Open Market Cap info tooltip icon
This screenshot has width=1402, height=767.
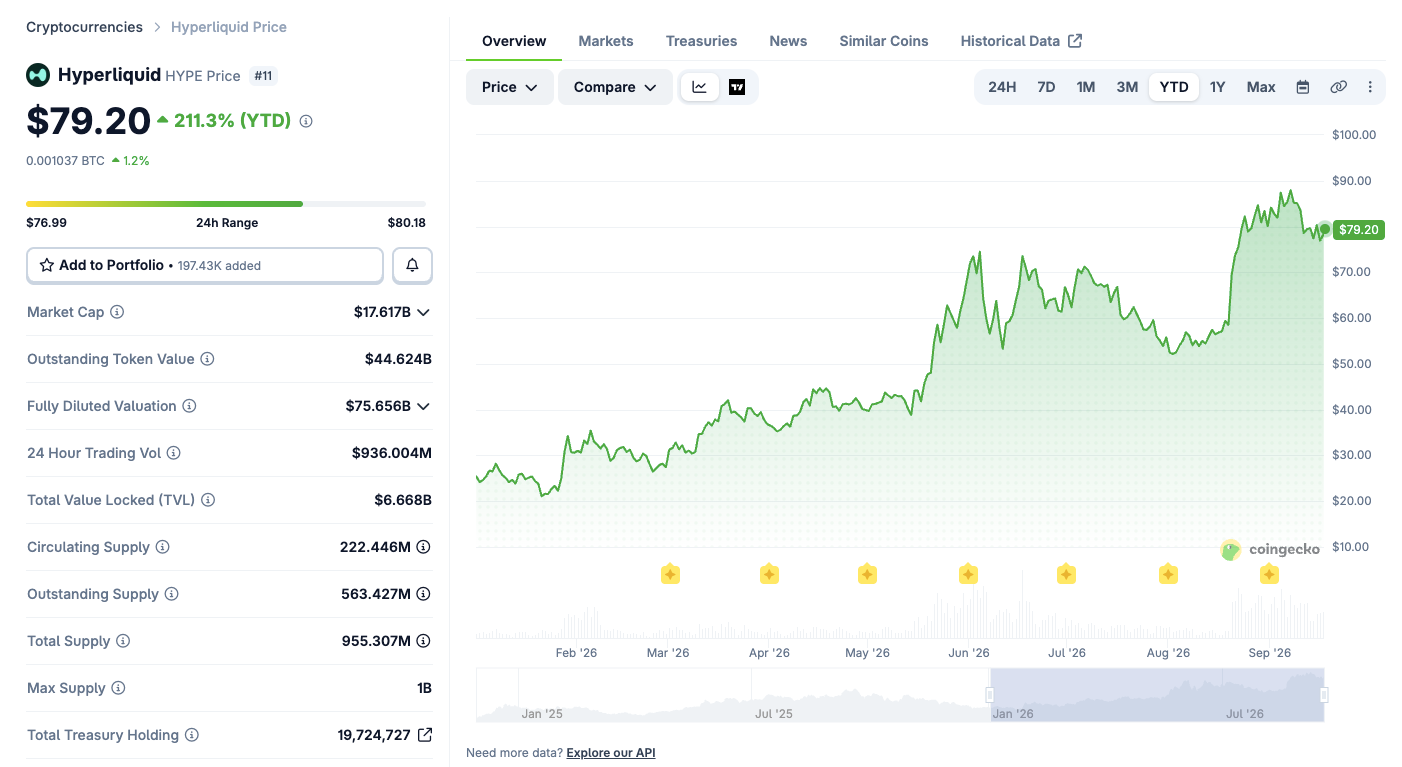117,312
